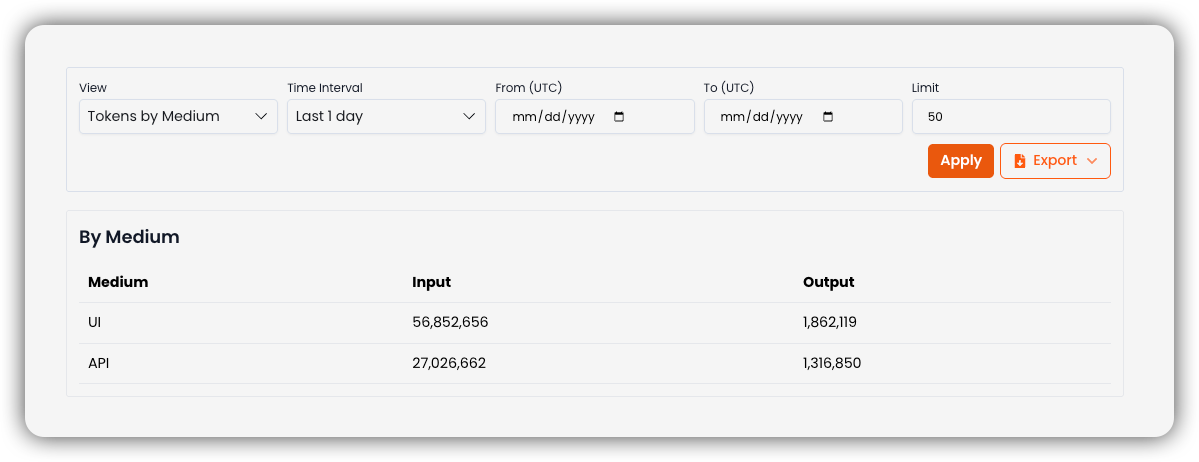Click the input value 56,852,656
The width and height of the screenshot is (1199, 462).
[450, 323]
